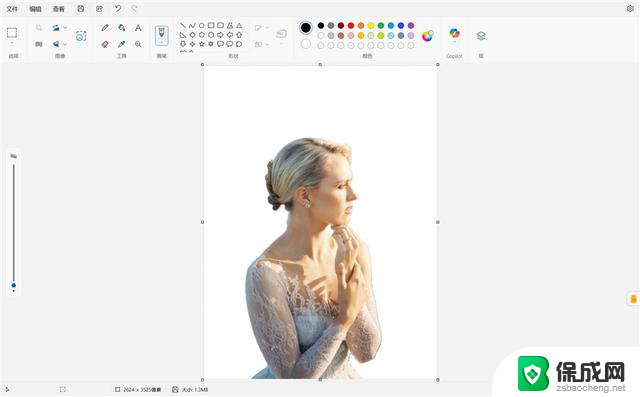Select the Right arrow shape
Screen dimensions: 640x397
220,35
